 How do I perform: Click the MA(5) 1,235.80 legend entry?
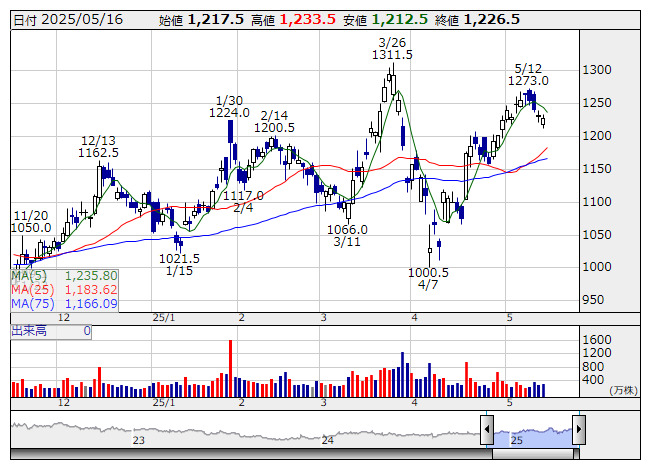[x=64, y=276]
